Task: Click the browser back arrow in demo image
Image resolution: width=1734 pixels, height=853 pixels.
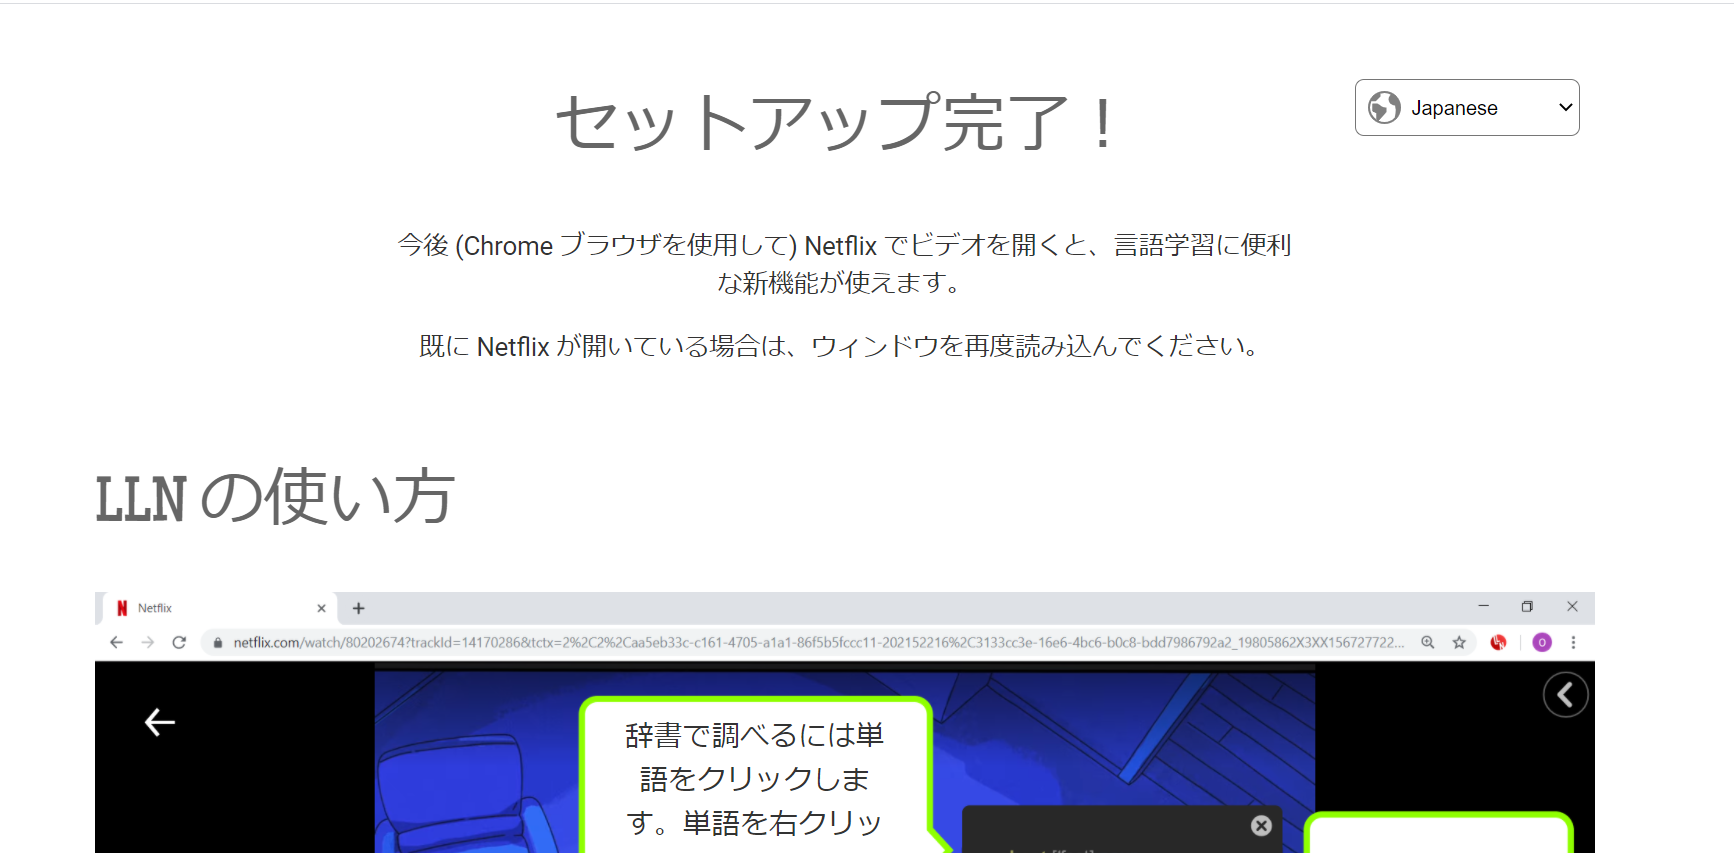Action: click(116, 642)
